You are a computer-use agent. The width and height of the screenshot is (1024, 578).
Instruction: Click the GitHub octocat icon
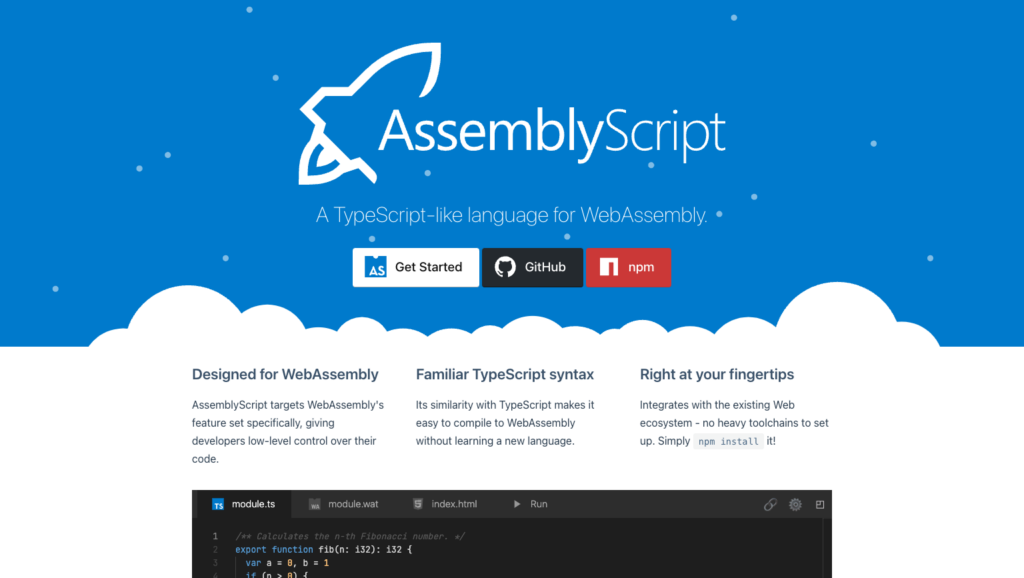(x=506, y=267)
